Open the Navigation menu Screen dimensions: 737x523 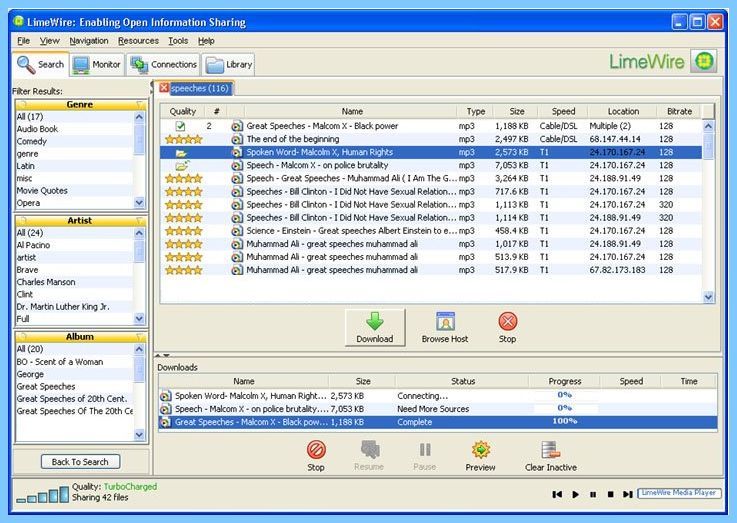coord(89,41)
